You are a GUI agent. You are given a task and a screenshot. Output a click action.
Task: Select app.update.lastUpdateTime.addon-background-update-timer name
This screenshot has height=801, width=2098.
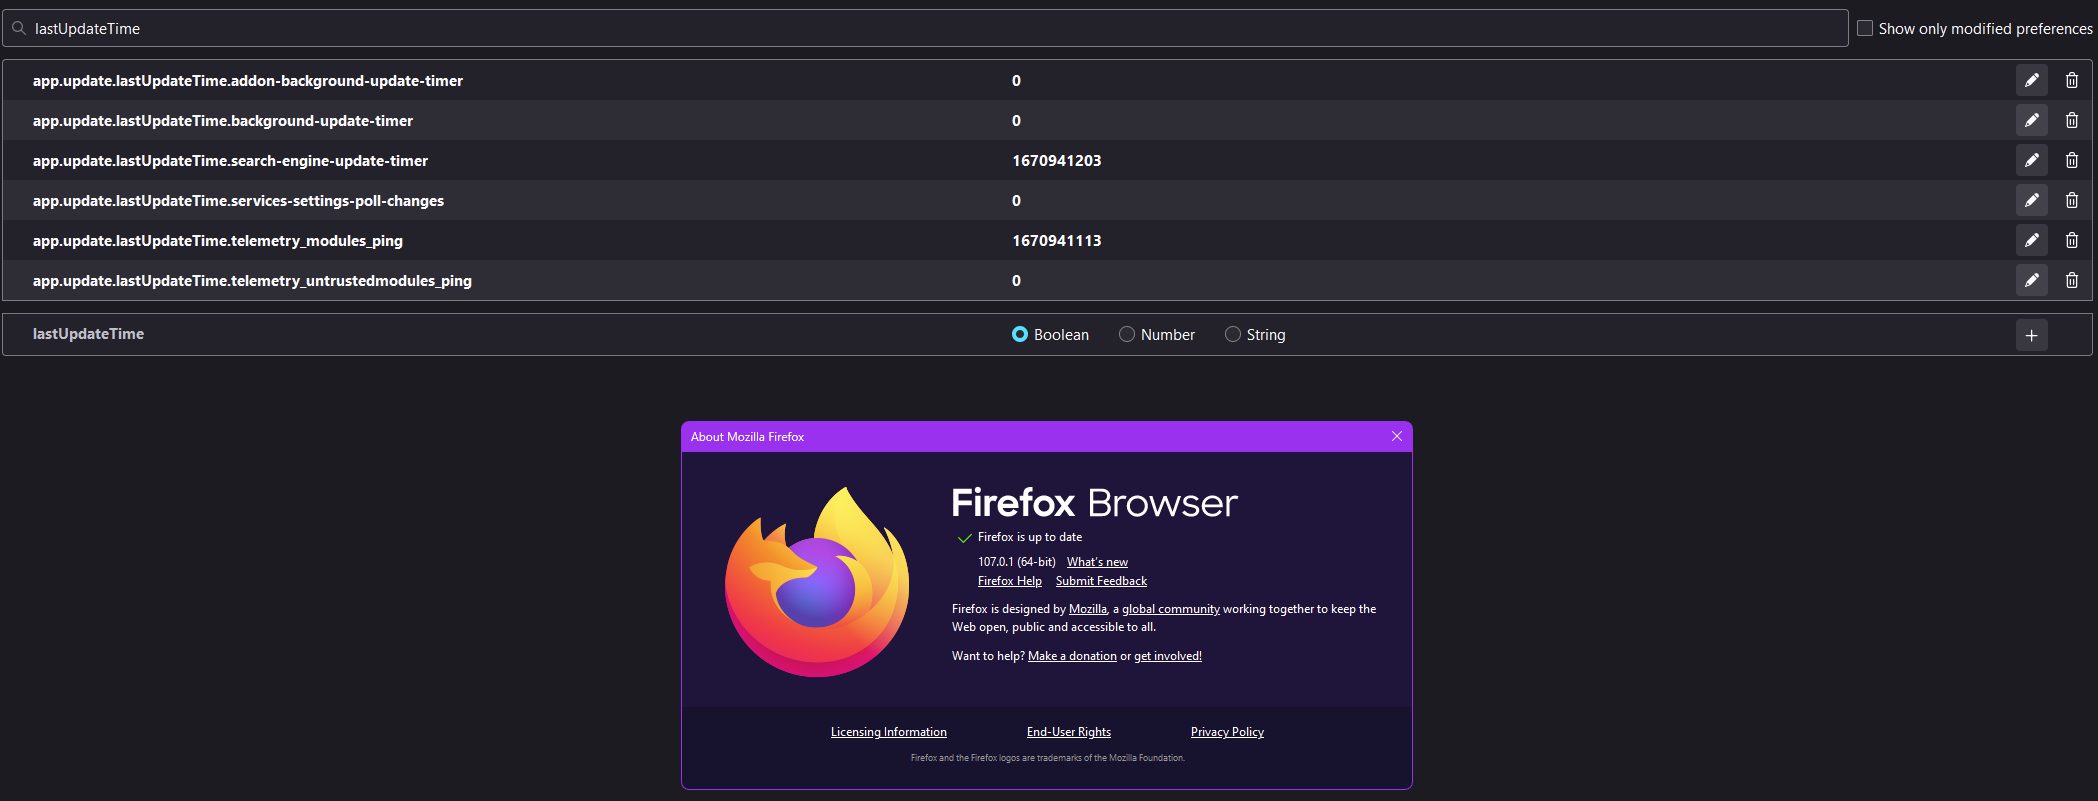(248, 80)
